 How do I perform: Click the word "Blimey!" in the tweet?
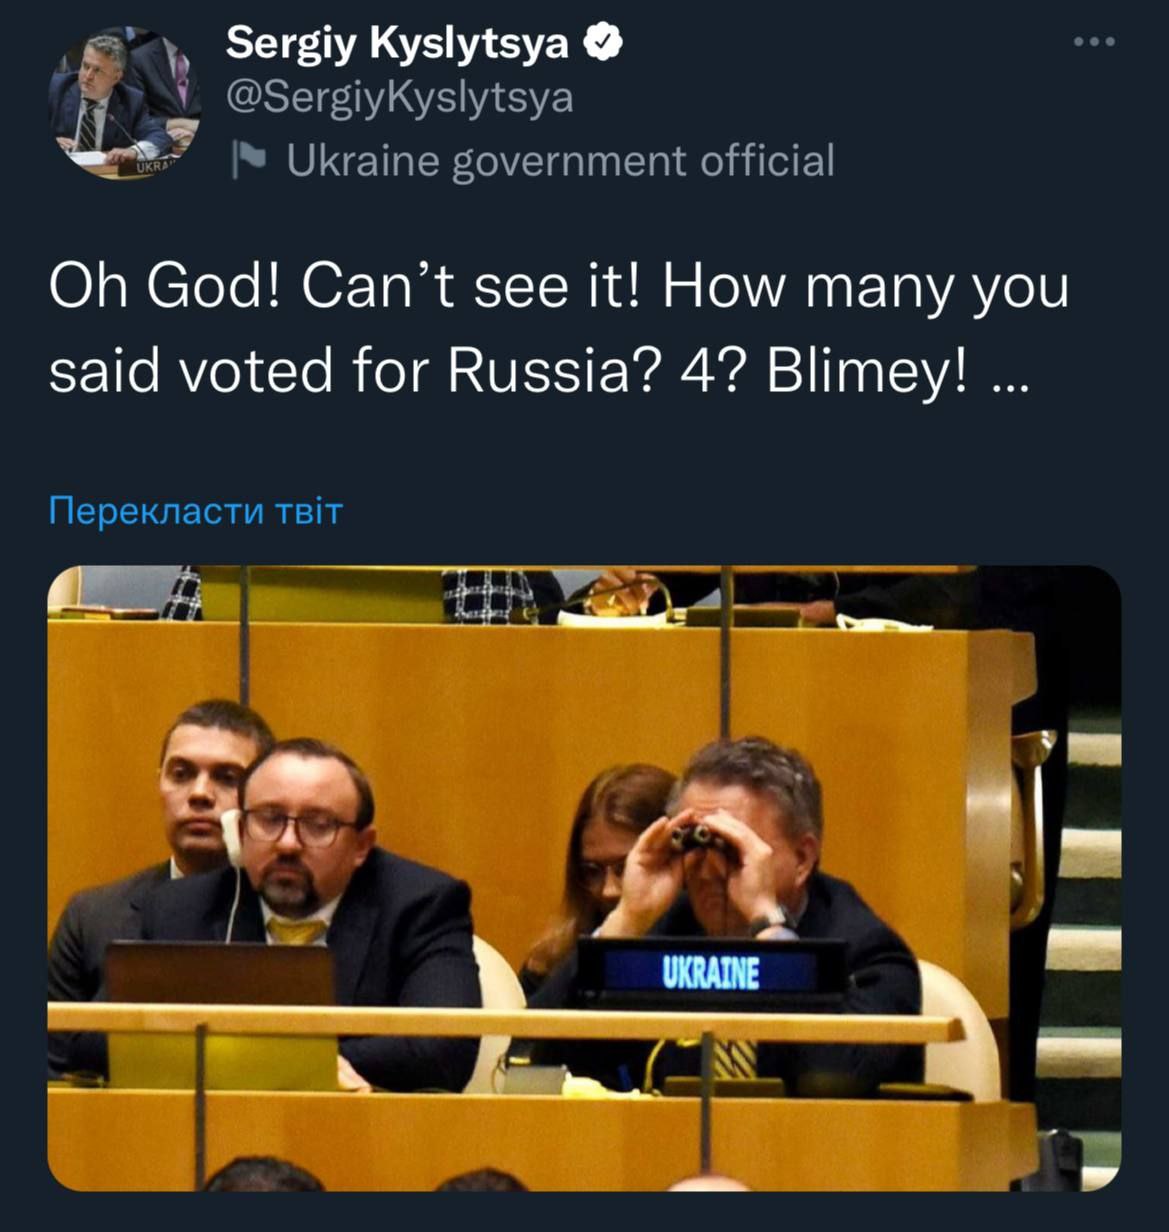[867, 373]
